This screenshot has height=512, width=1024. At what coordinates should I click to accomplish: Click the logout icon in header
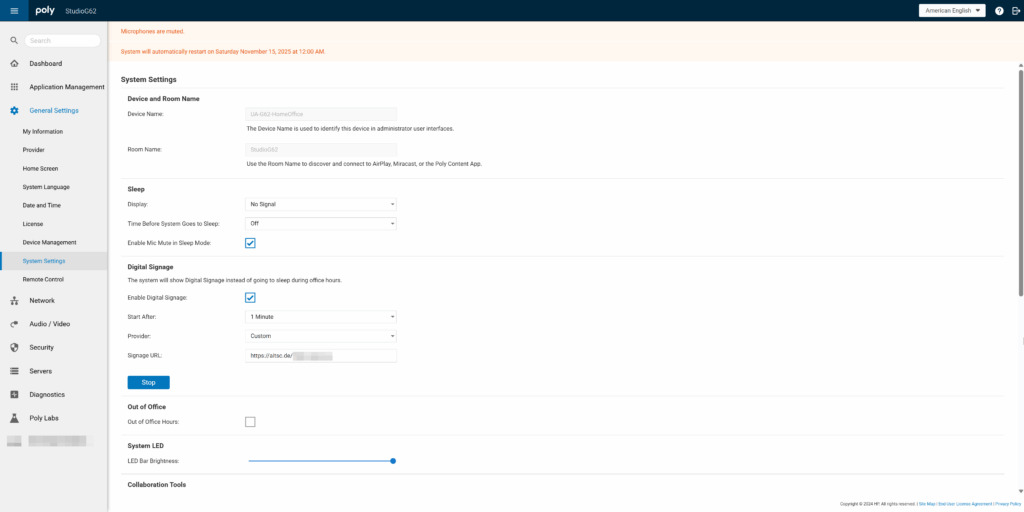1015,10
